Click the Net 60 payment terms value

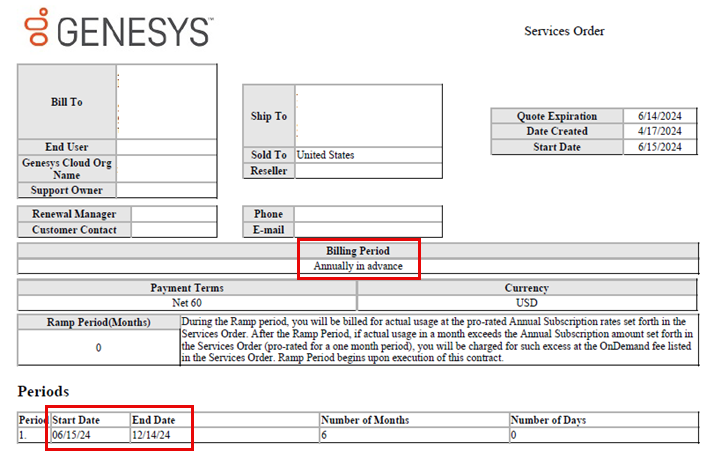pyautogui.click(x=187, y=301)
